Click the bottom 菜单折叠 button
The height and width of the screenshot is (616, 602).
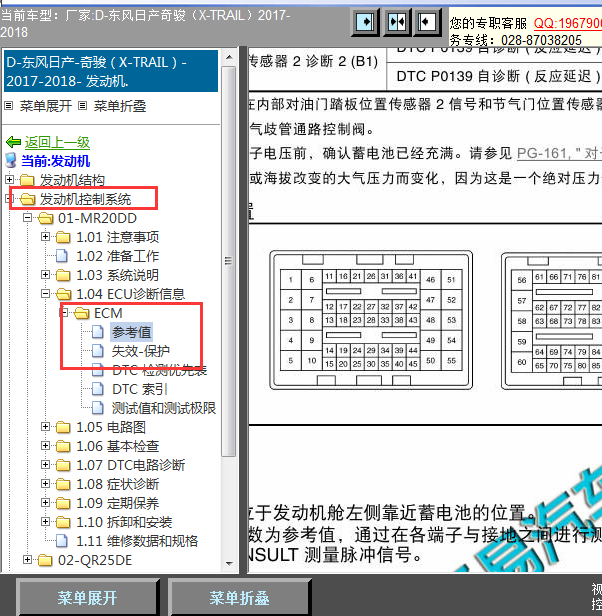[239, 598]
